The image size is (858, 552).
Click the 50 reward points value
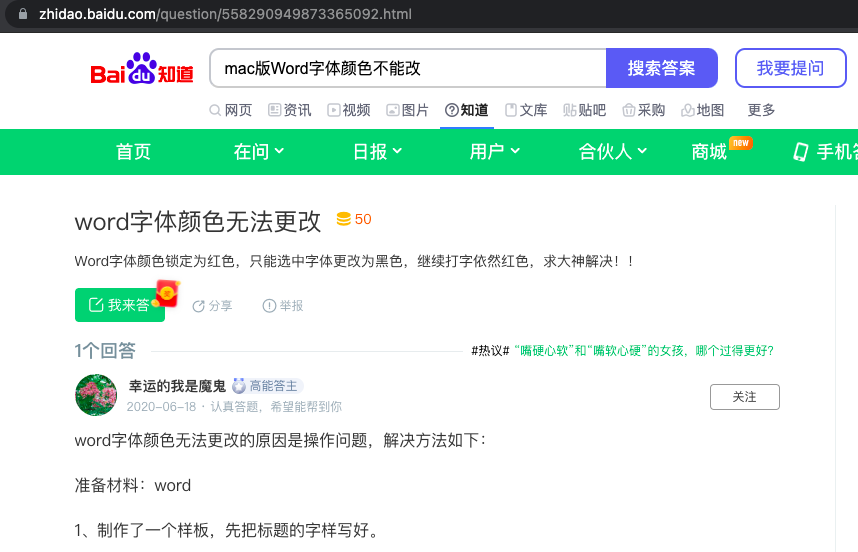click(x=363, y=219)
